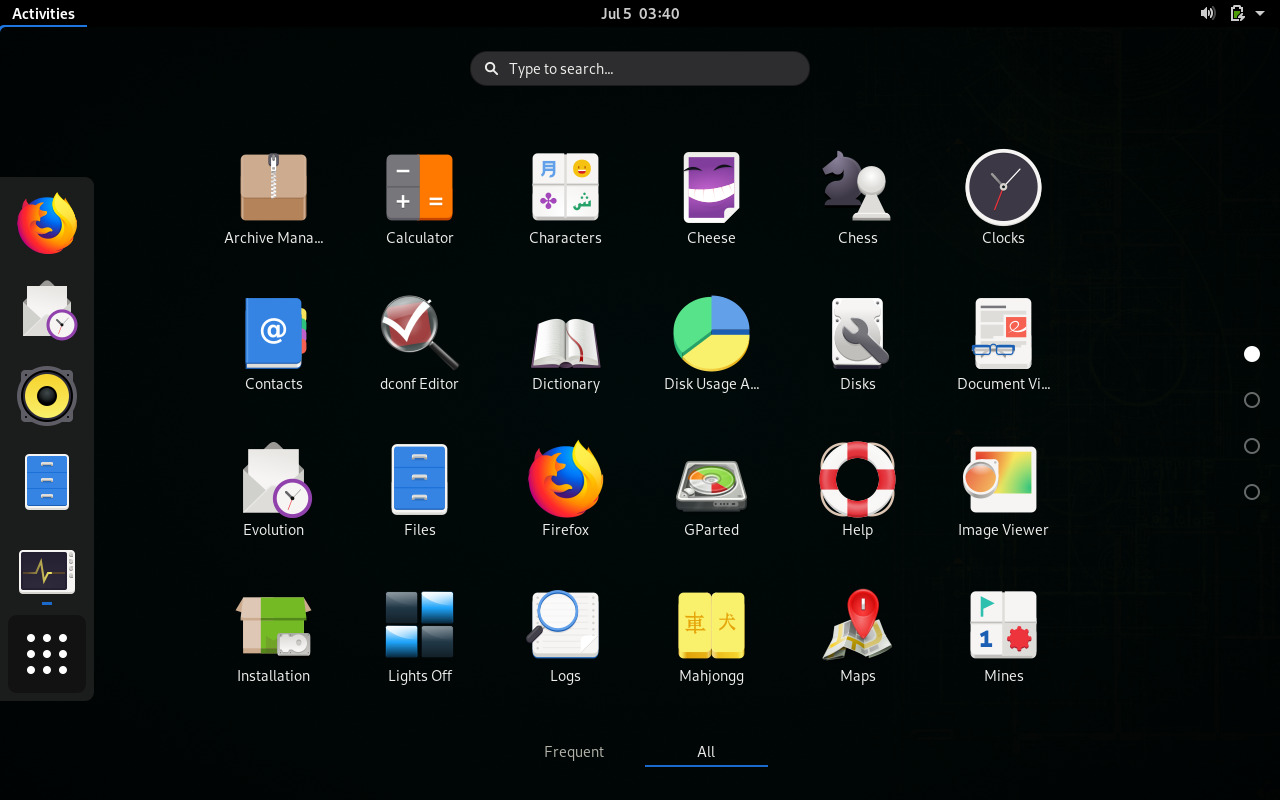This screenshot has width=1280, height=800.
Task: Switch to the Frequent apps tab
Action: pyautogui.click(x=574, y=751)
